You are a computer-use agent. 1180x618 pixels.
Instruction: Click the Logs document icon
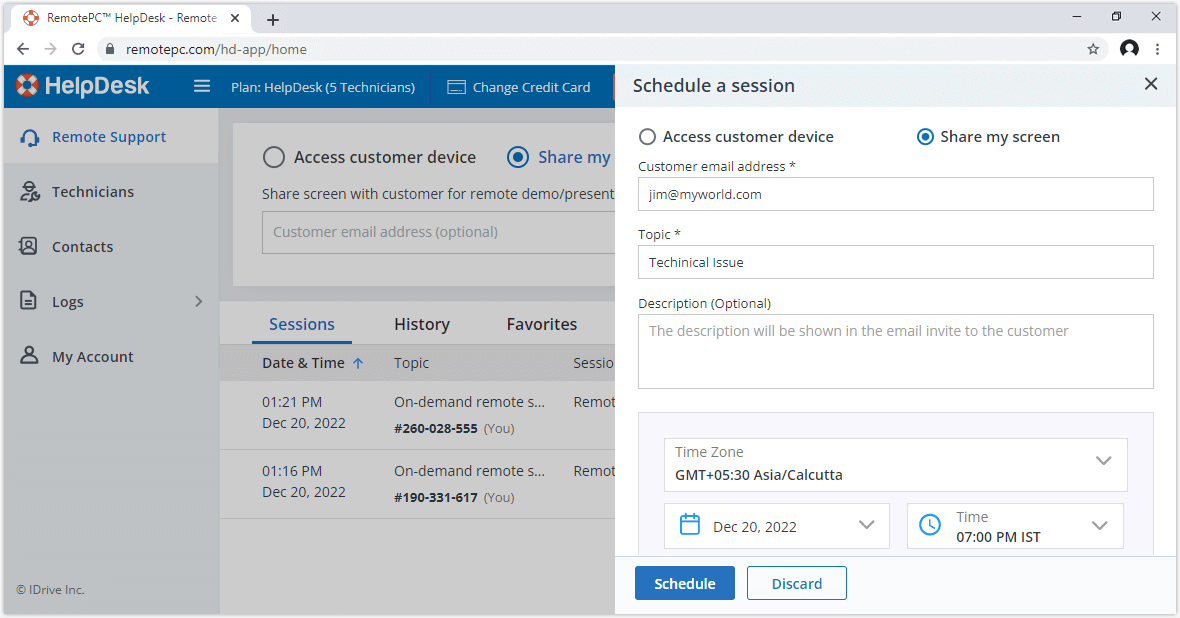(x=28, y=300)
